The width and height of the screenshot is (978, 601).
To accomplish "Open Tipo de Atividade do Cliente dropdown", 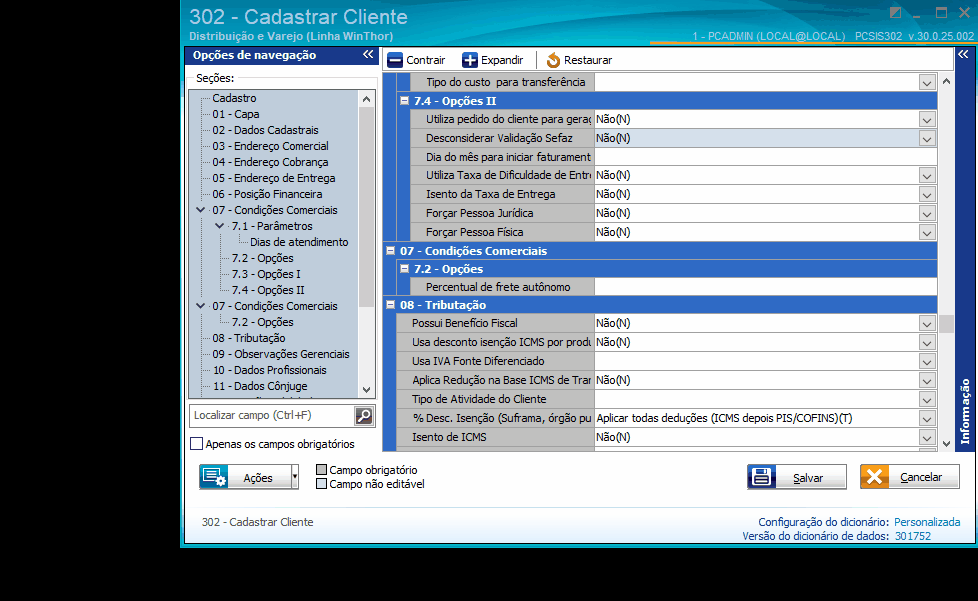I will (x=927, y=400).
